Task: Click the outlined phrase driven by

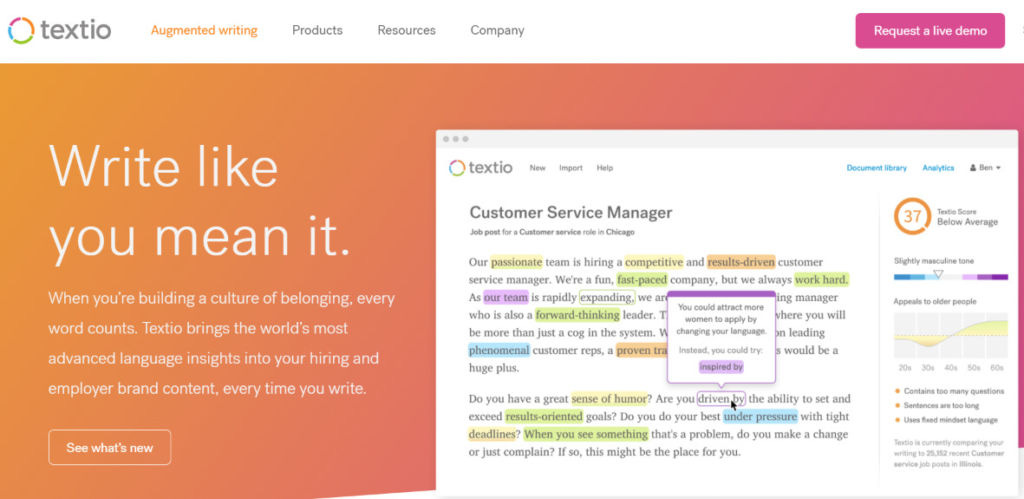Action: point(721,398)
